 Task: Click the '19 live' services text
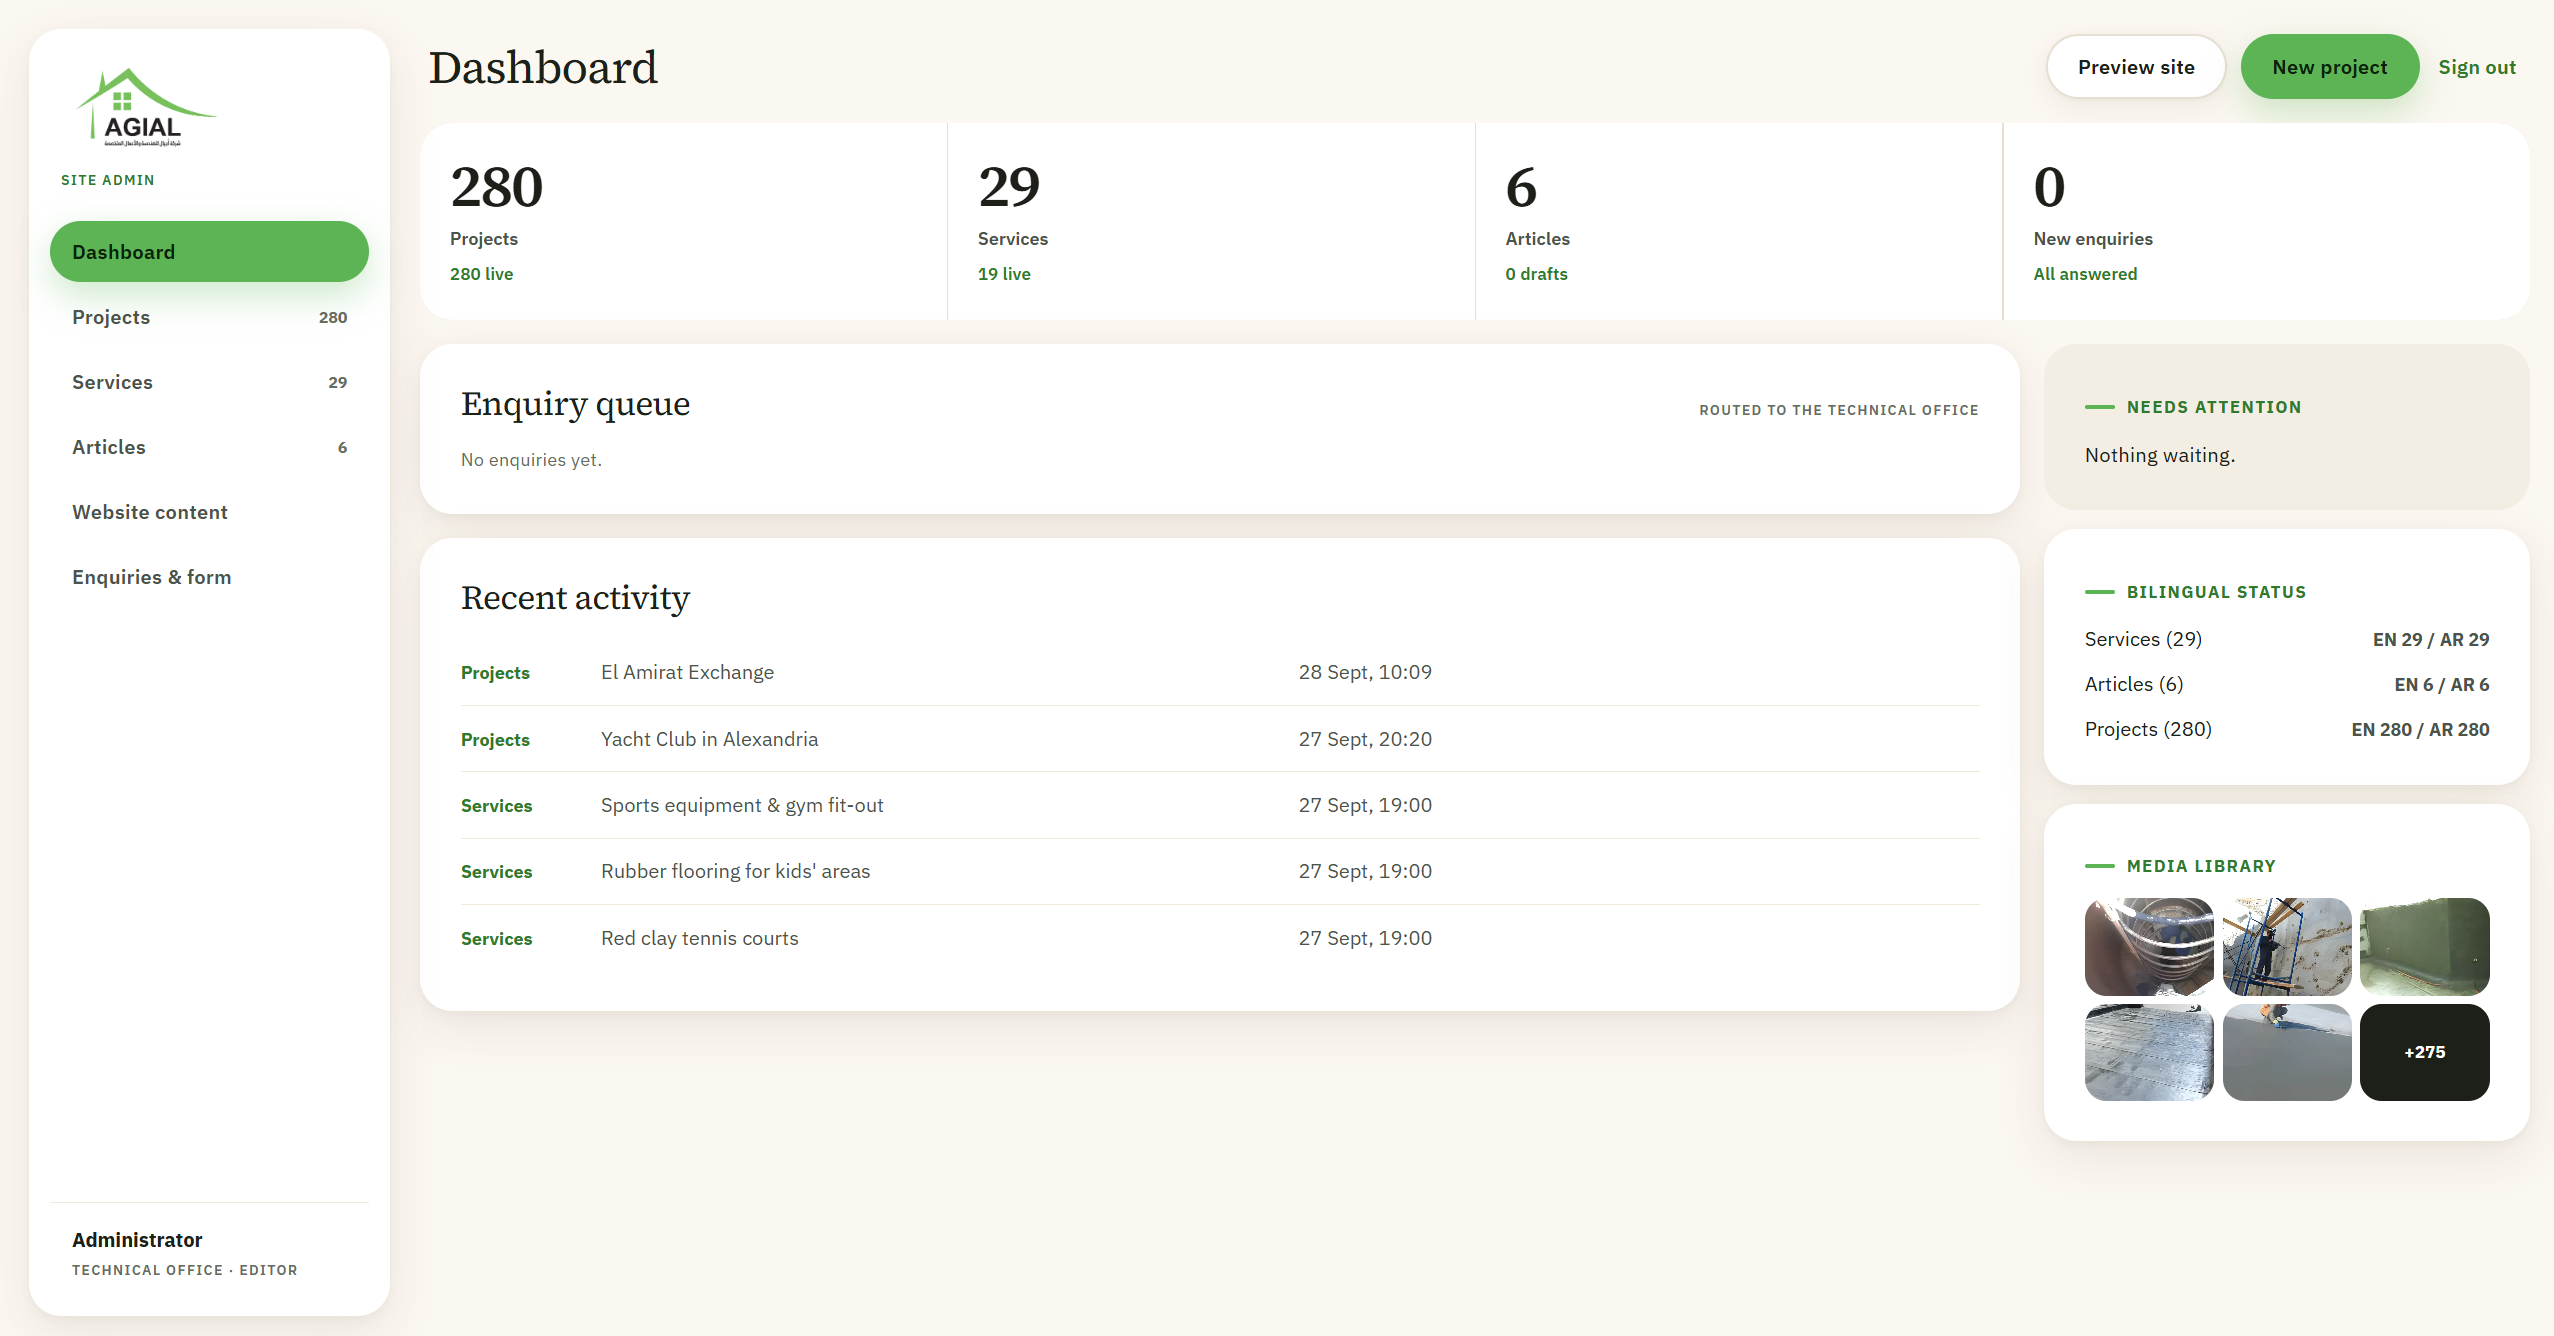point(1004,274)
